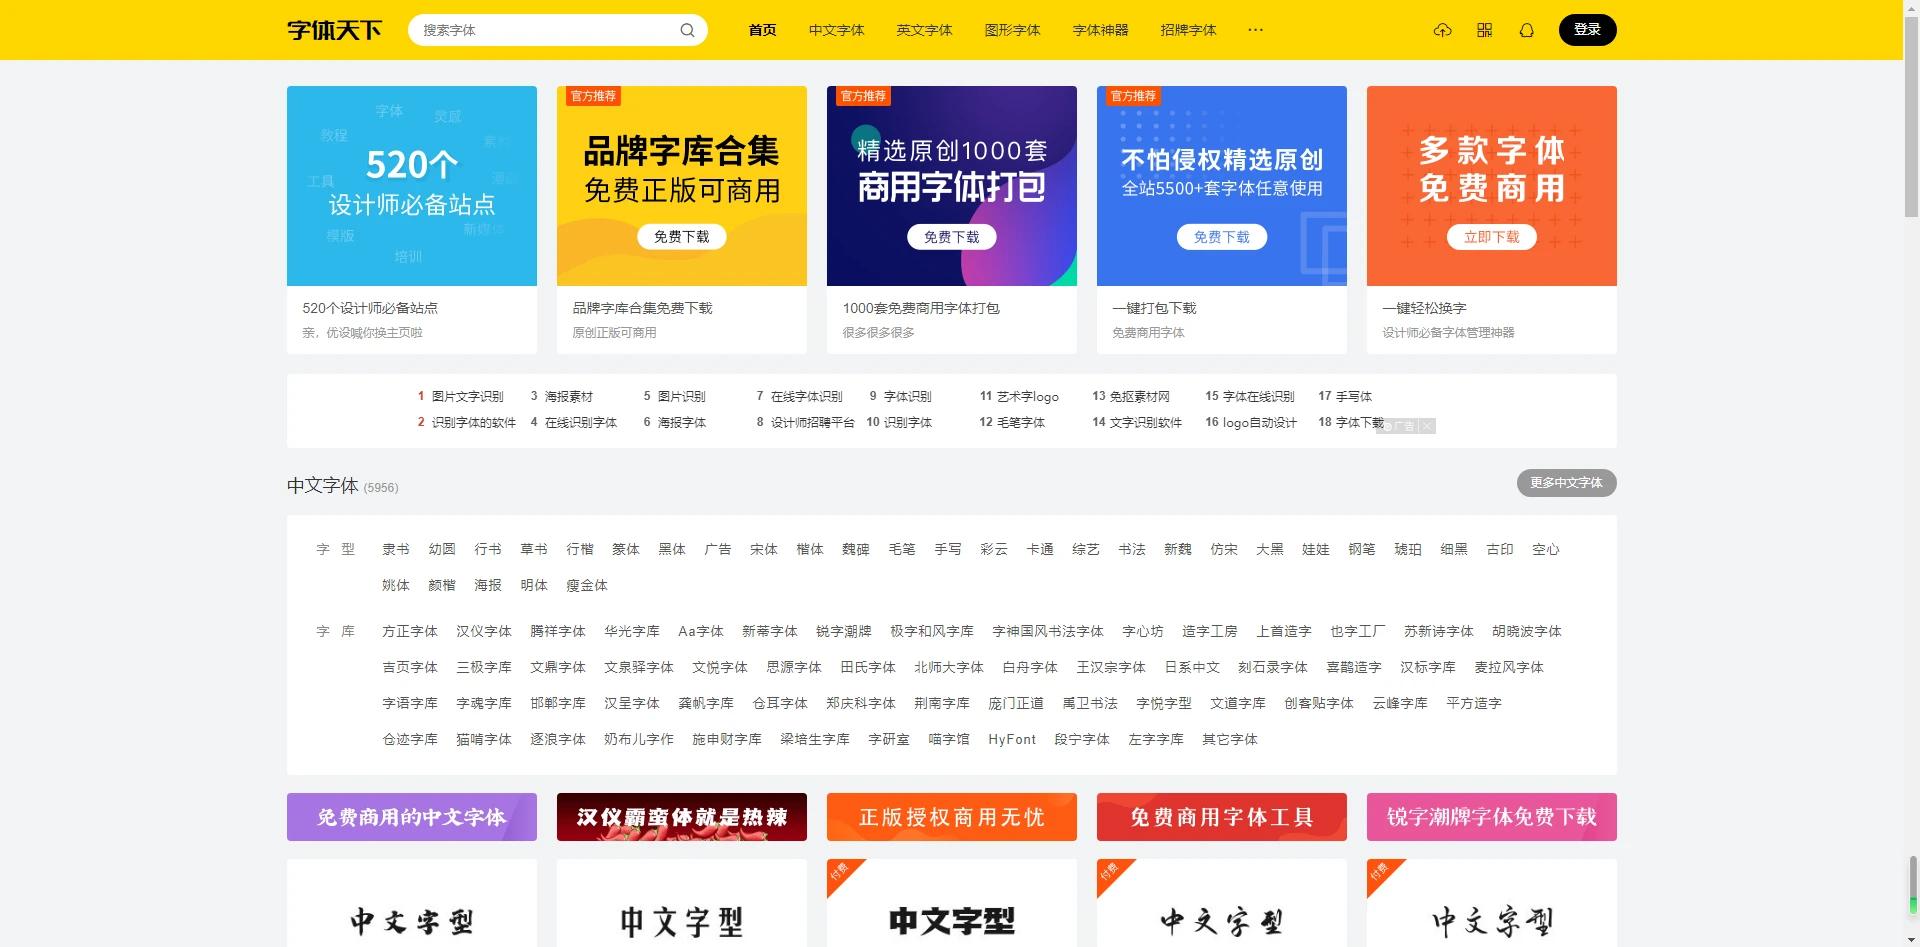Open the 方正字体 foundry link
Screen dimensions: 1920x947
tap(410, 631)
